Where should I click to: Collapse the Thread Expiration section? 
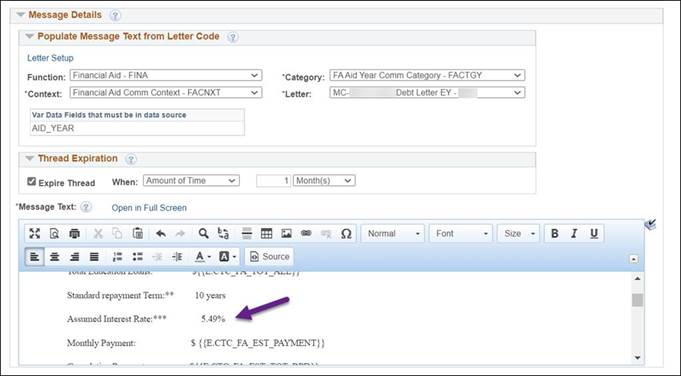[30, 158]
